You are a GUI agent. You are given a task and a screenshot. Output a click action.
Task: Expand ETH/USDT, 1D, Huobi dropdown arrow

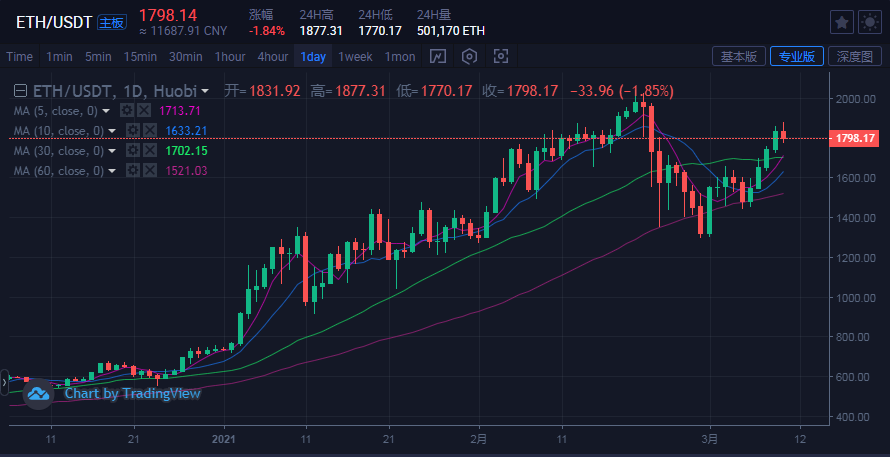tap(205, 91)
